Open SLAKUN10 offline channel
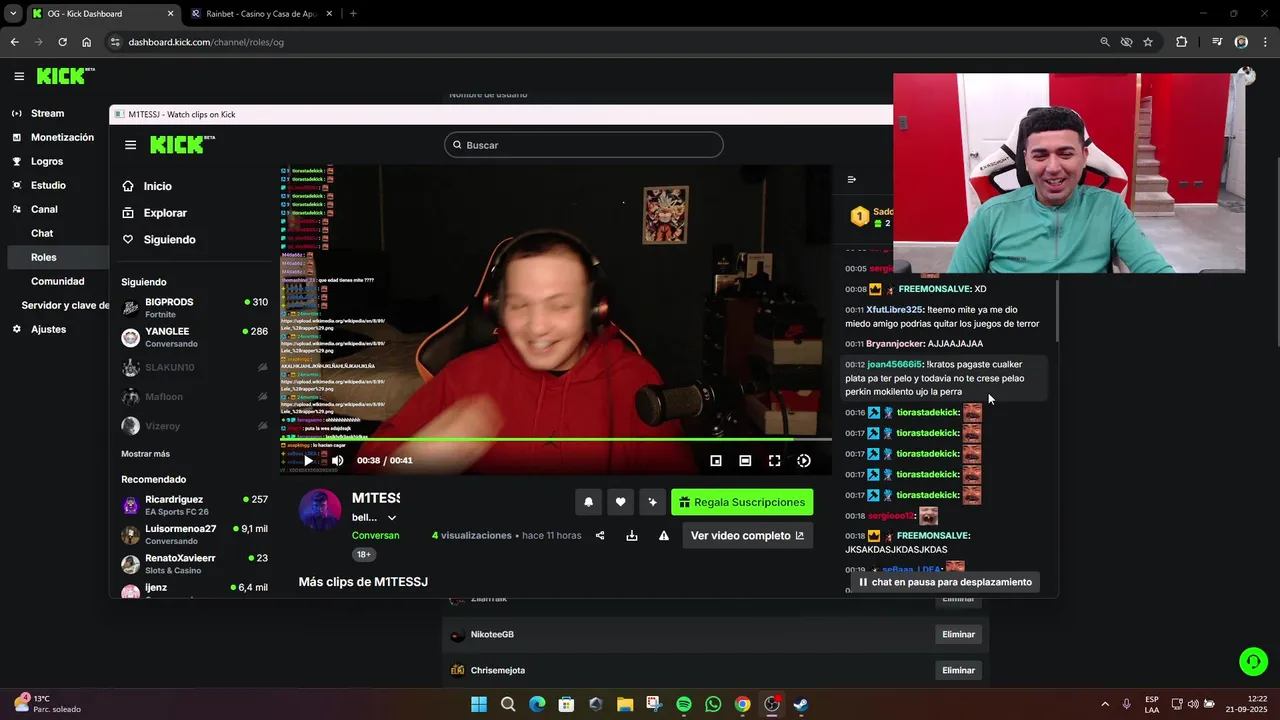 tap(195, 367)
